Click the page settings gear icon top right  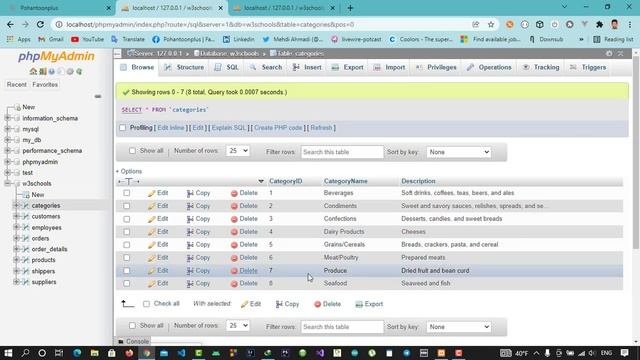click(609, 53)
